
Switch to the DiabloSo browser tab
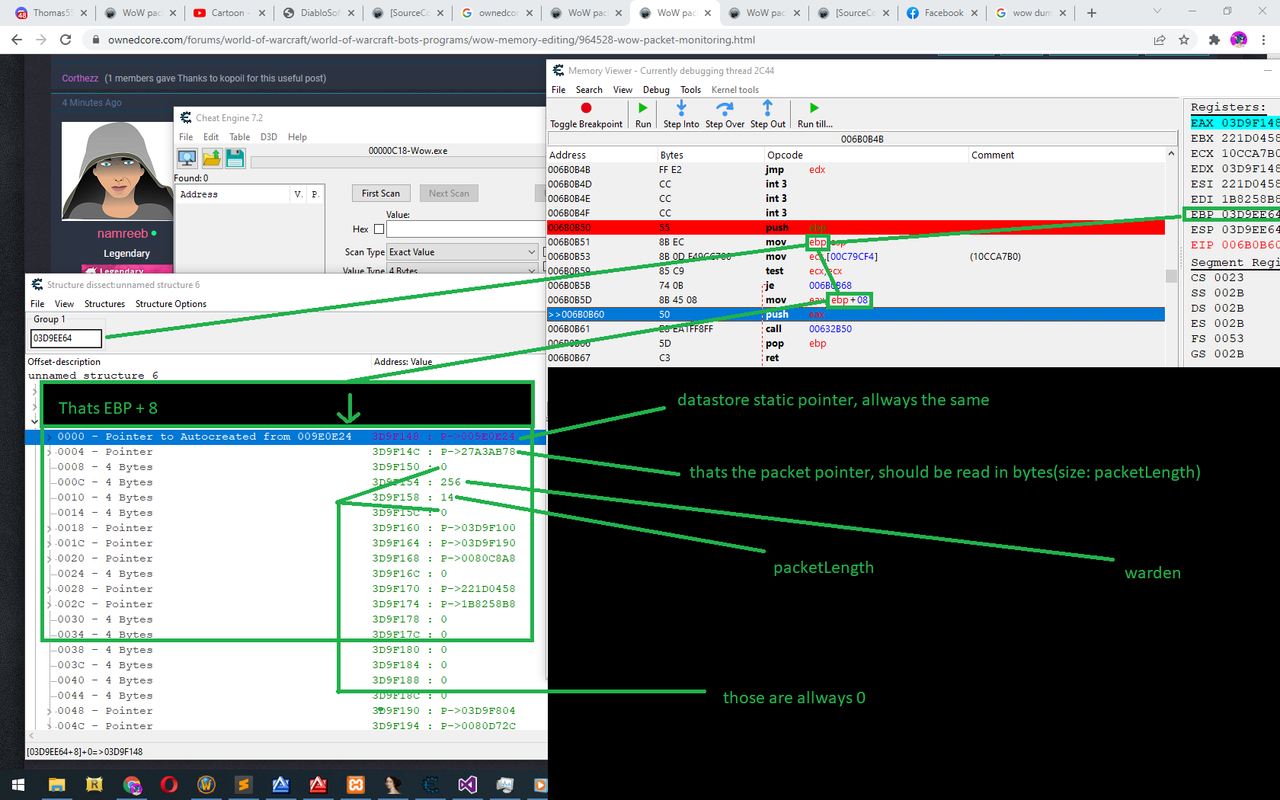click(x=317, y=13)
